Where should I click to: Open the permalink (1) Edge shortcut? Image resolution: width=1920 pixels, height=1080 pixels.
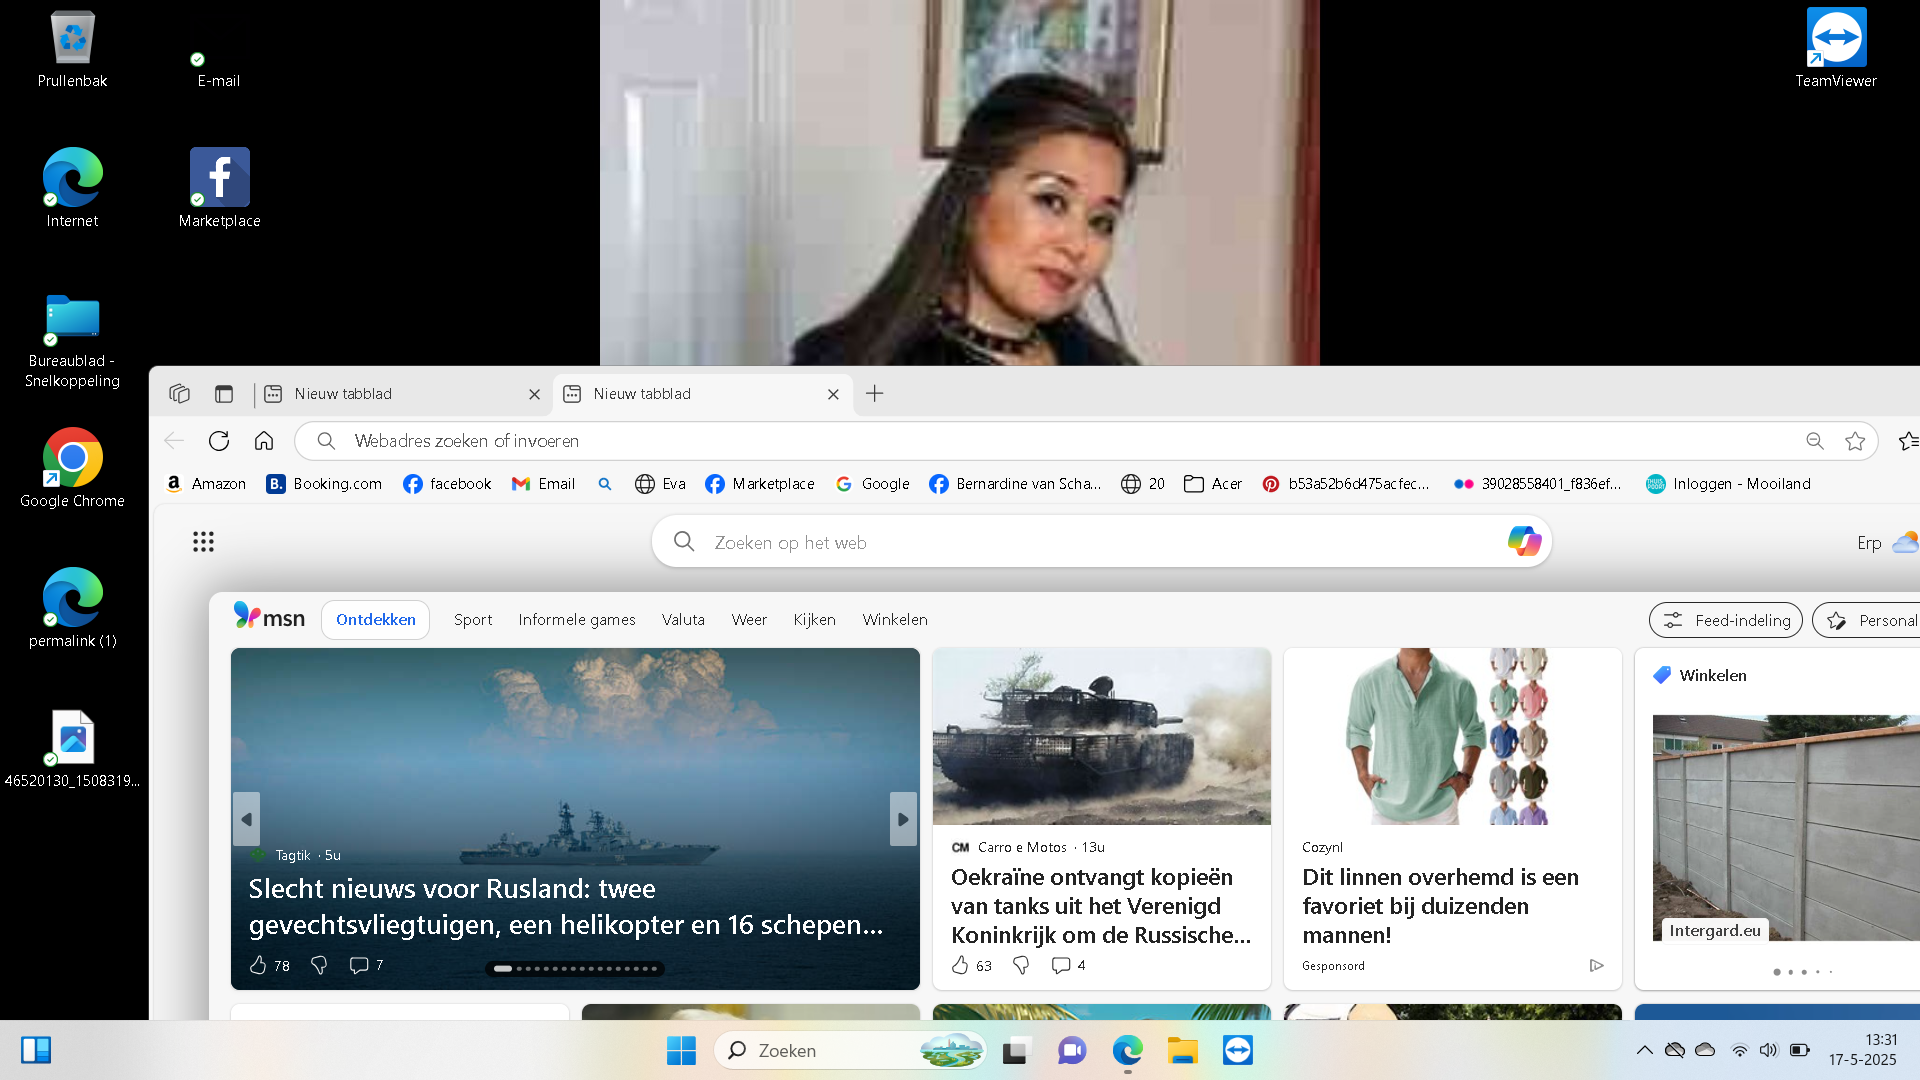(x=72, y=609)
